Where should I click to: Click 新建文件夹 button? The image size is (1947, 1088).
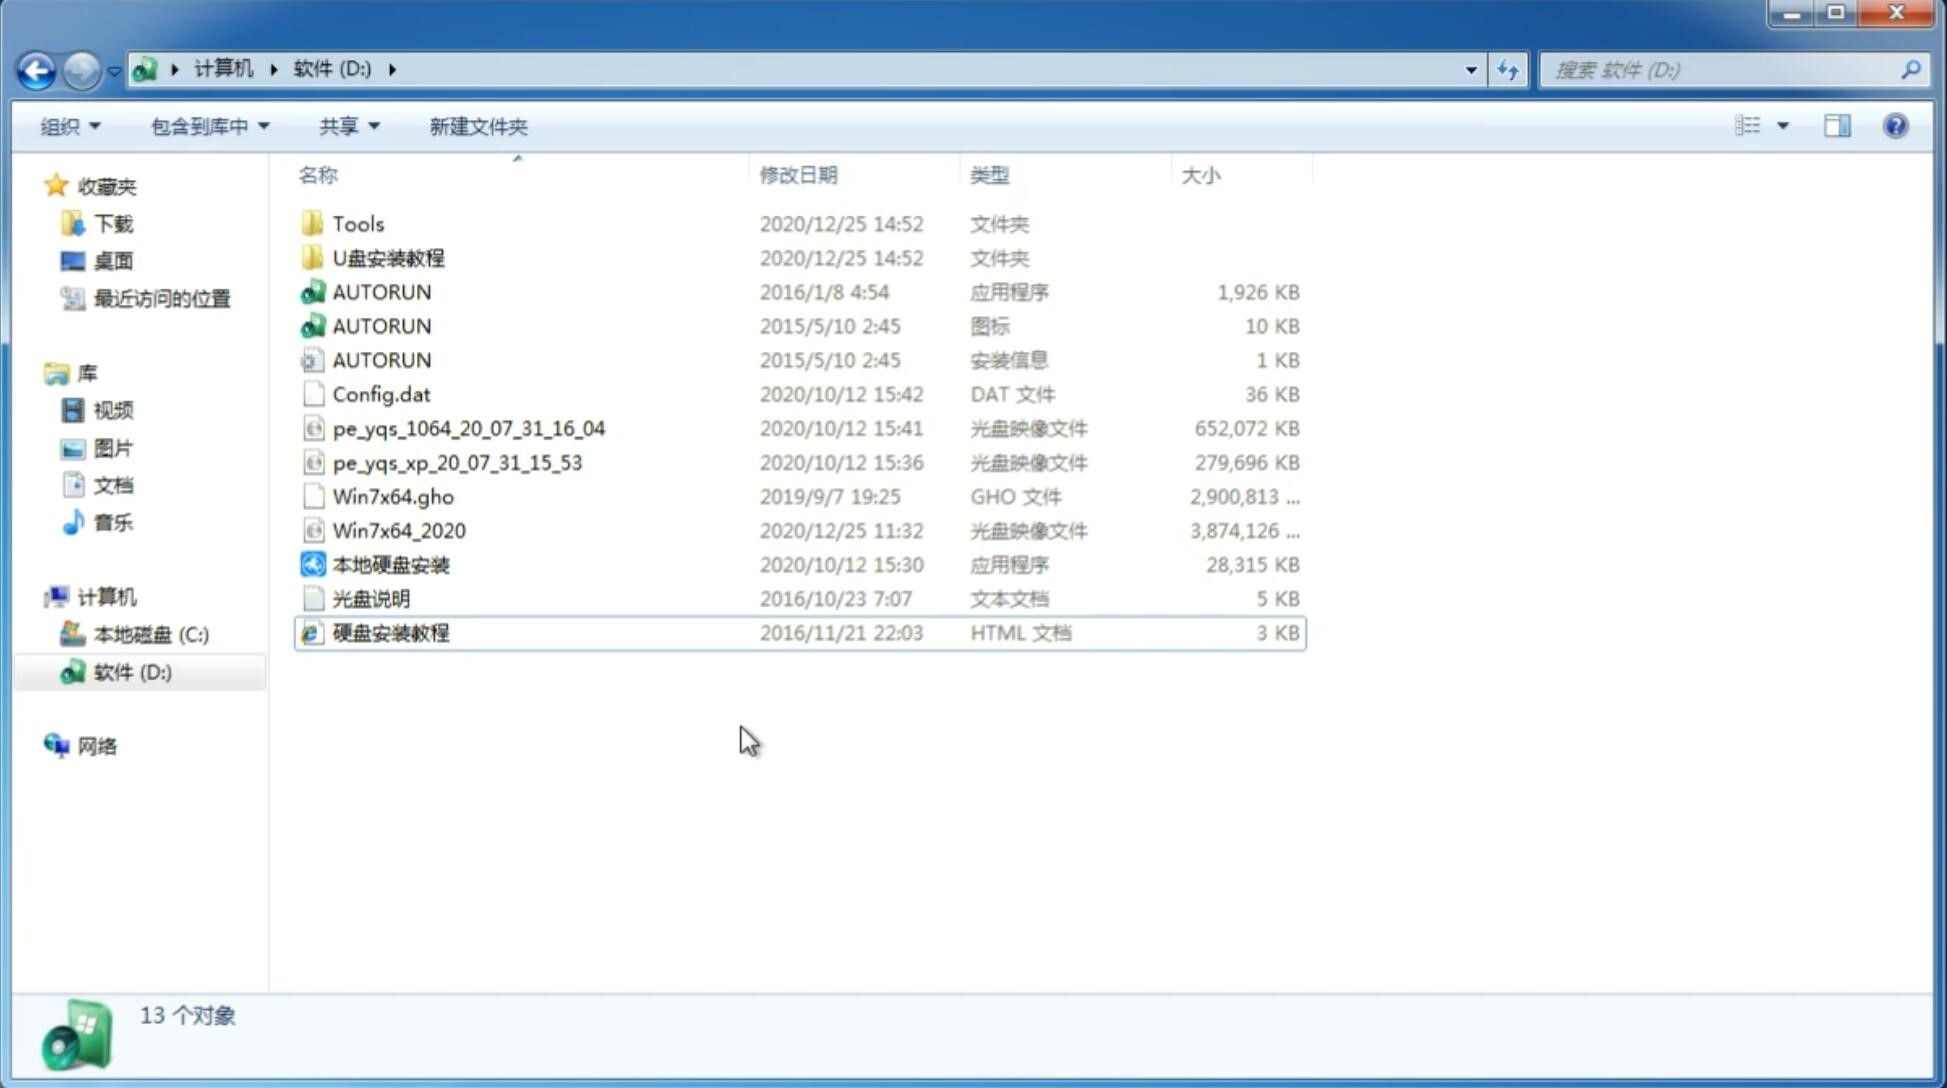[x=479, y=126]
